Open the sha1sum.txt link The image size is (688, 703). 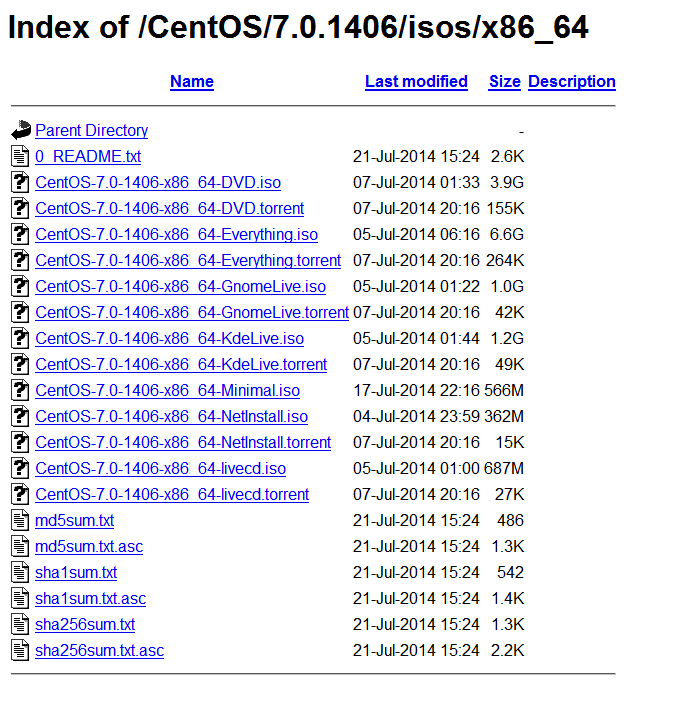point(76,573)
